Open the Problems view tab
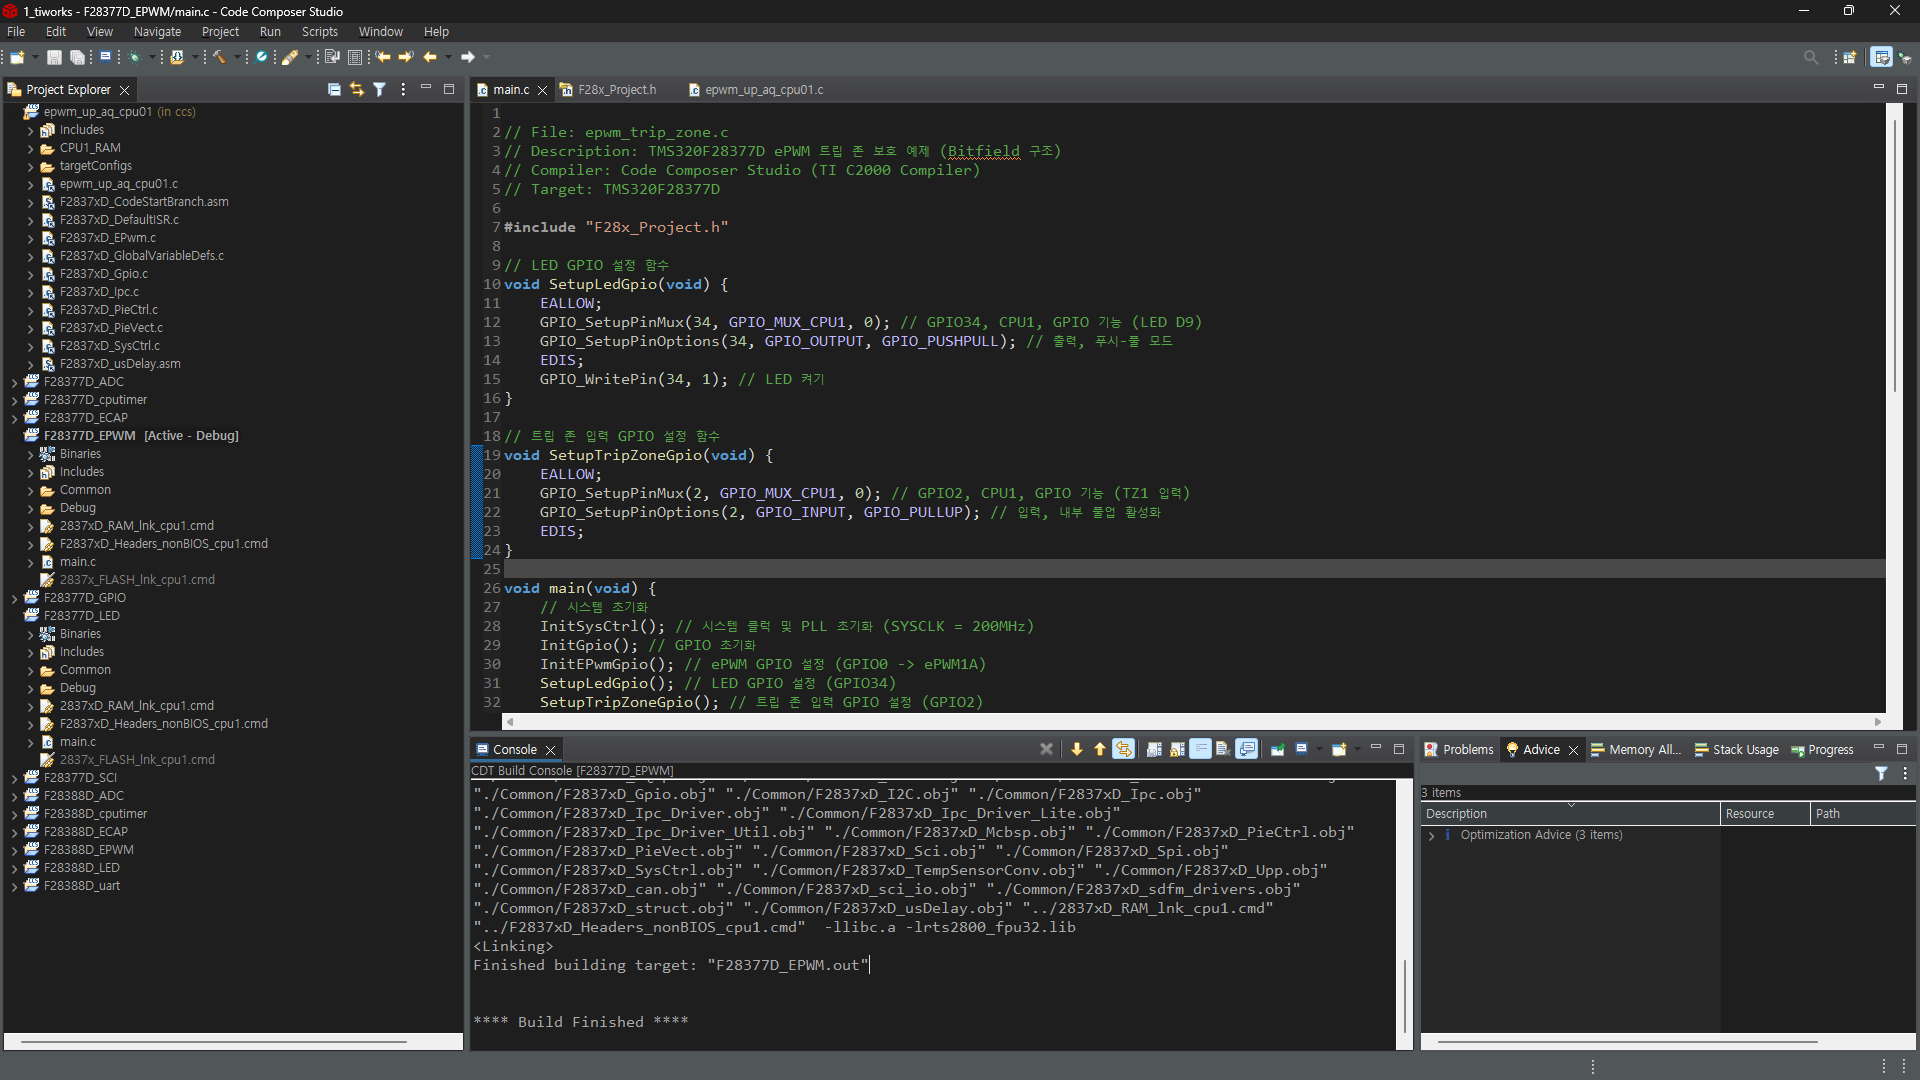Screen dimensions: 1920x1080 [x=1466, y=750]
